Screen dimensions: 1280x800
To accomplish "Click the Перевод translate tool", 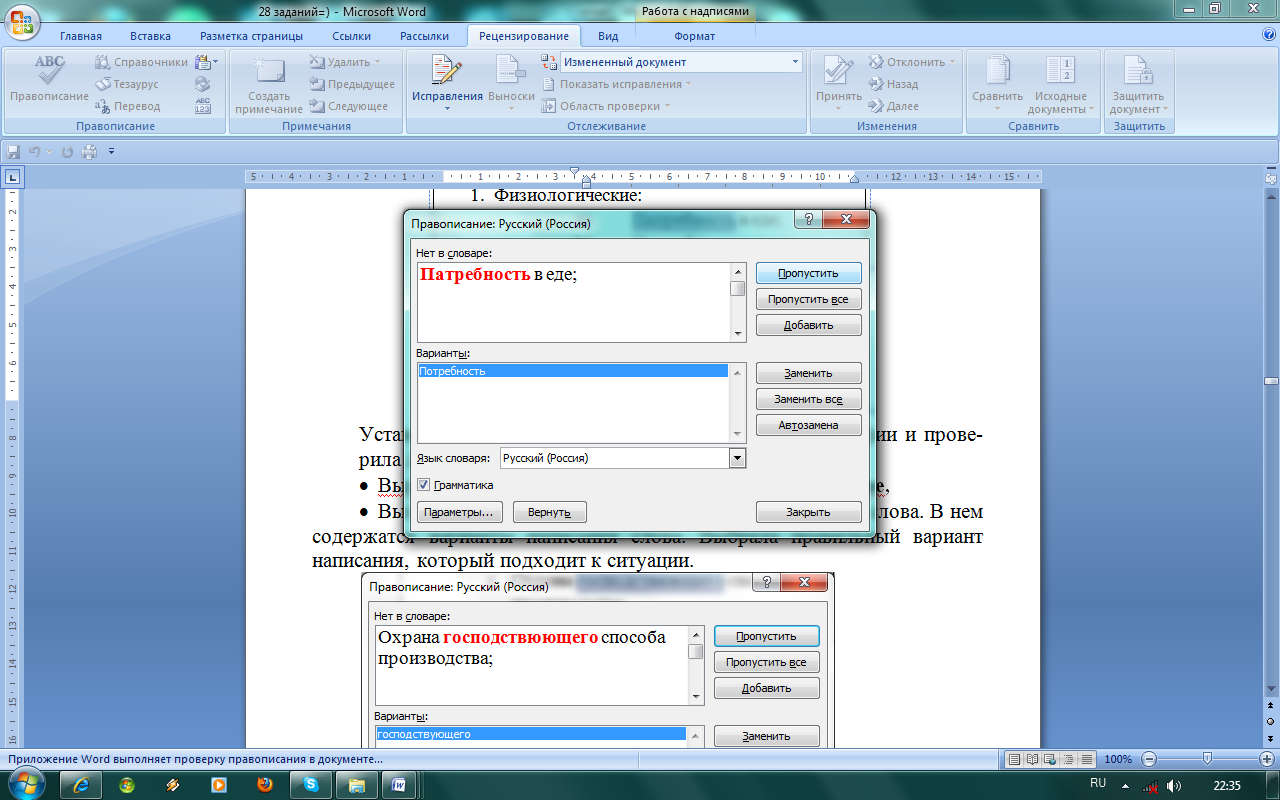I will tap(127, 106).
